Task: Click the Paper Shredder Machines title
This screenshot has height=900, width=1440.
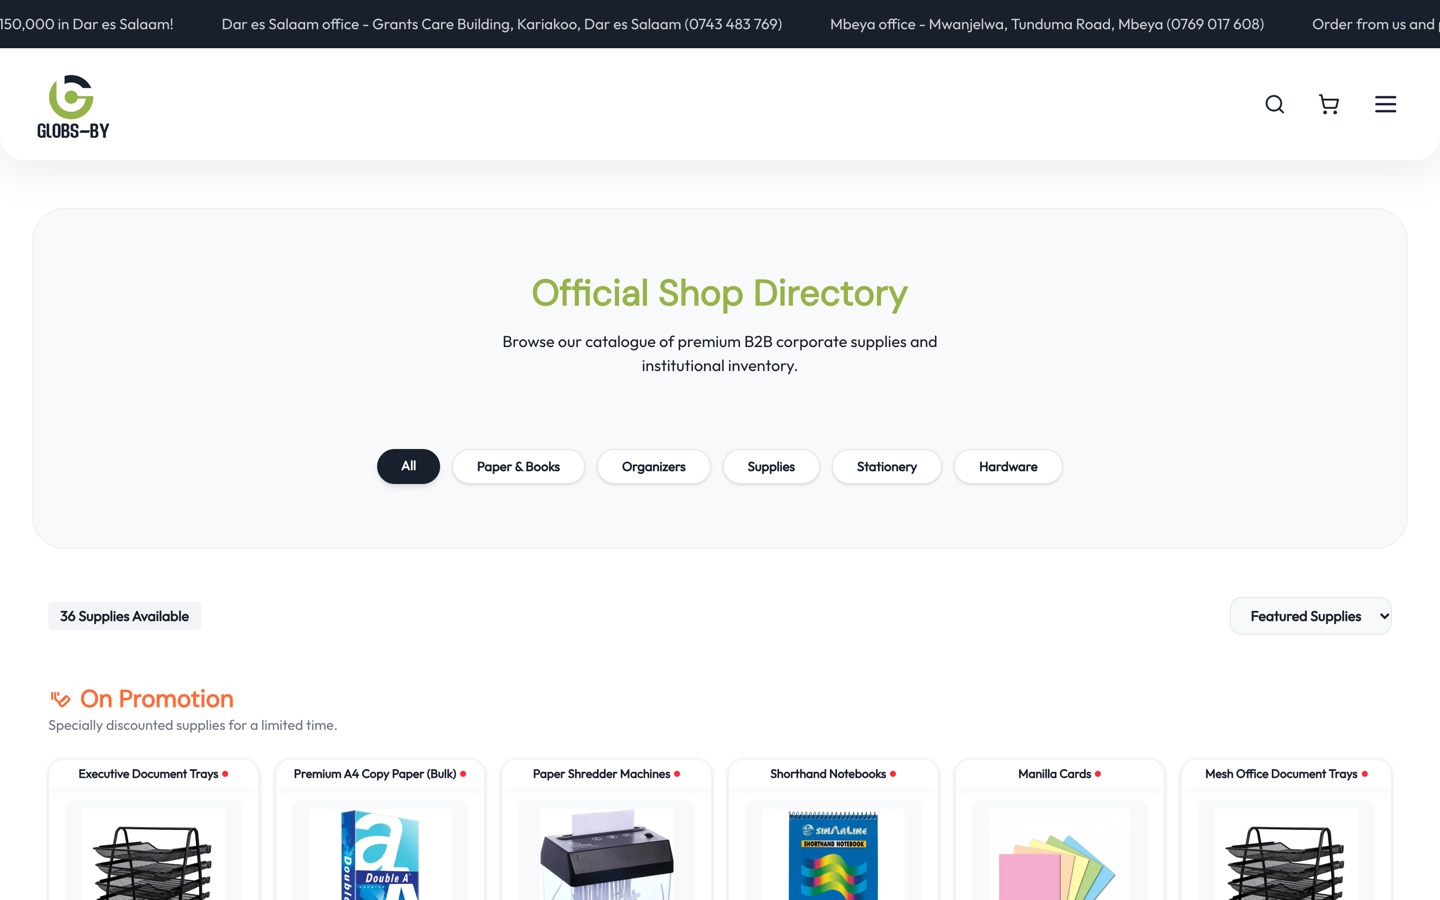Action: coord(601,774)
